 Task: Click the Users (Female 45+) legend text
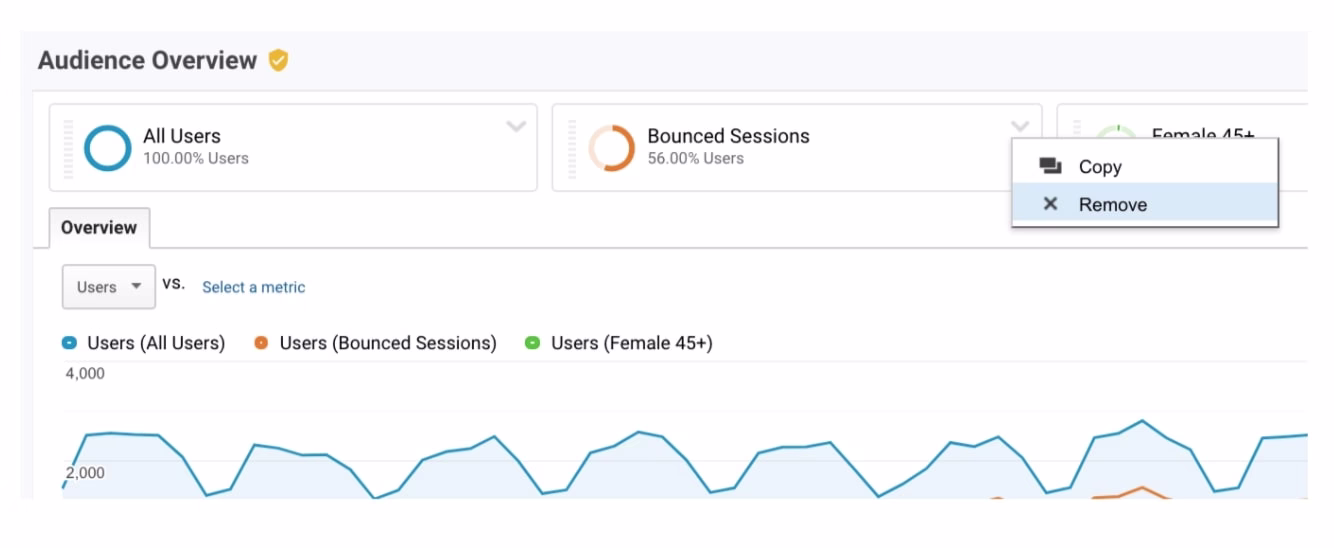(632, 343)
